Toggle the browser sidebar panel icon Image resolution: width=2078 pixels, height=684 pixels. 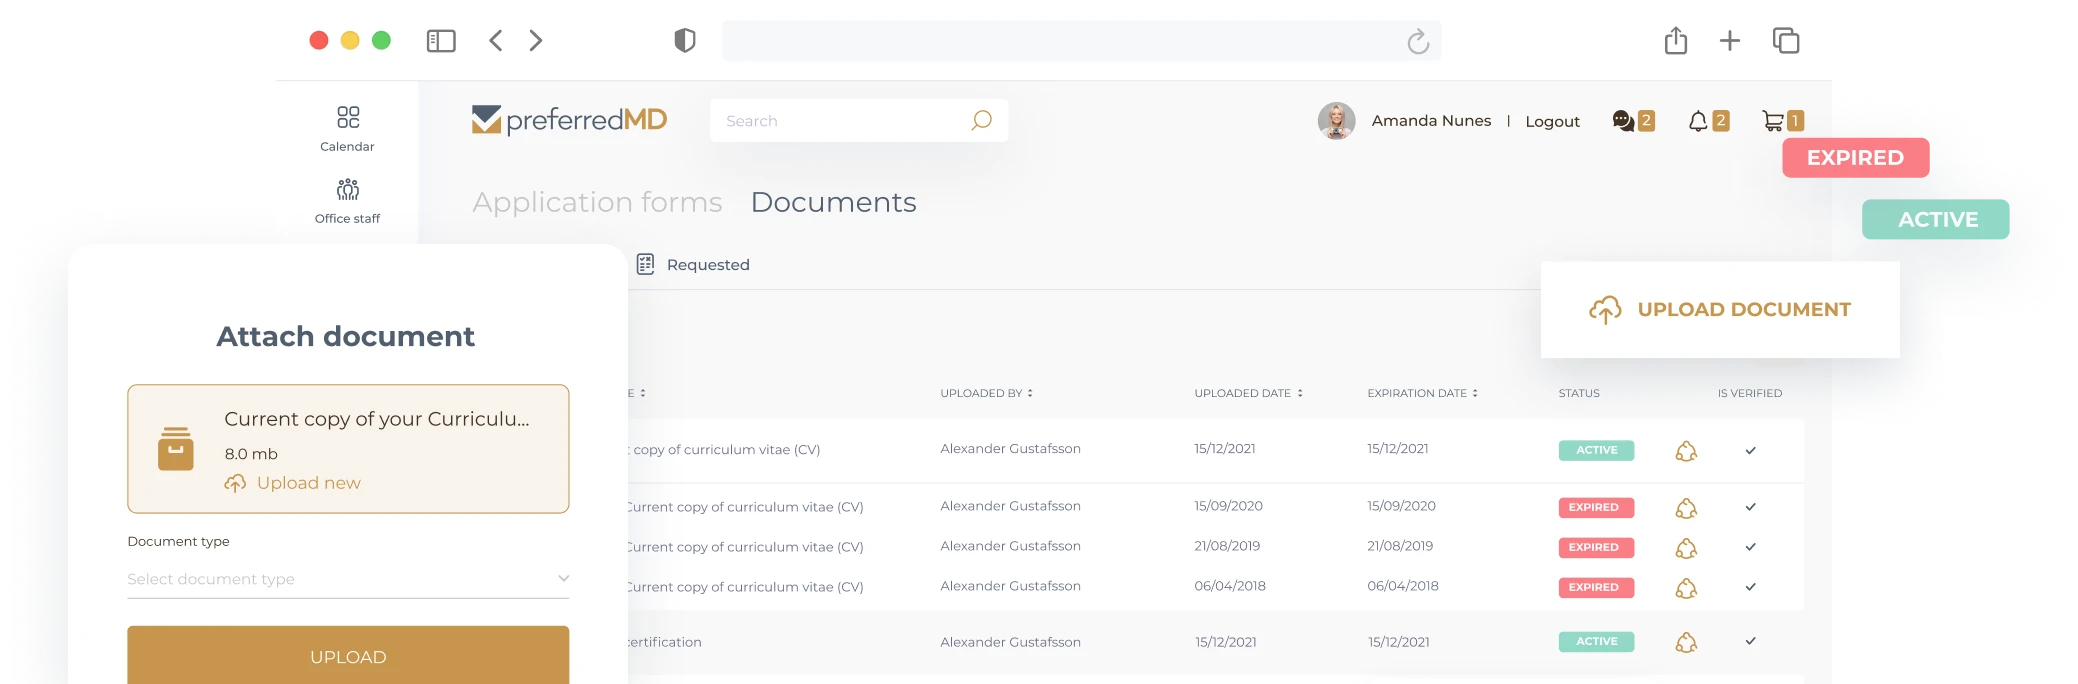[x=441, y=41]
